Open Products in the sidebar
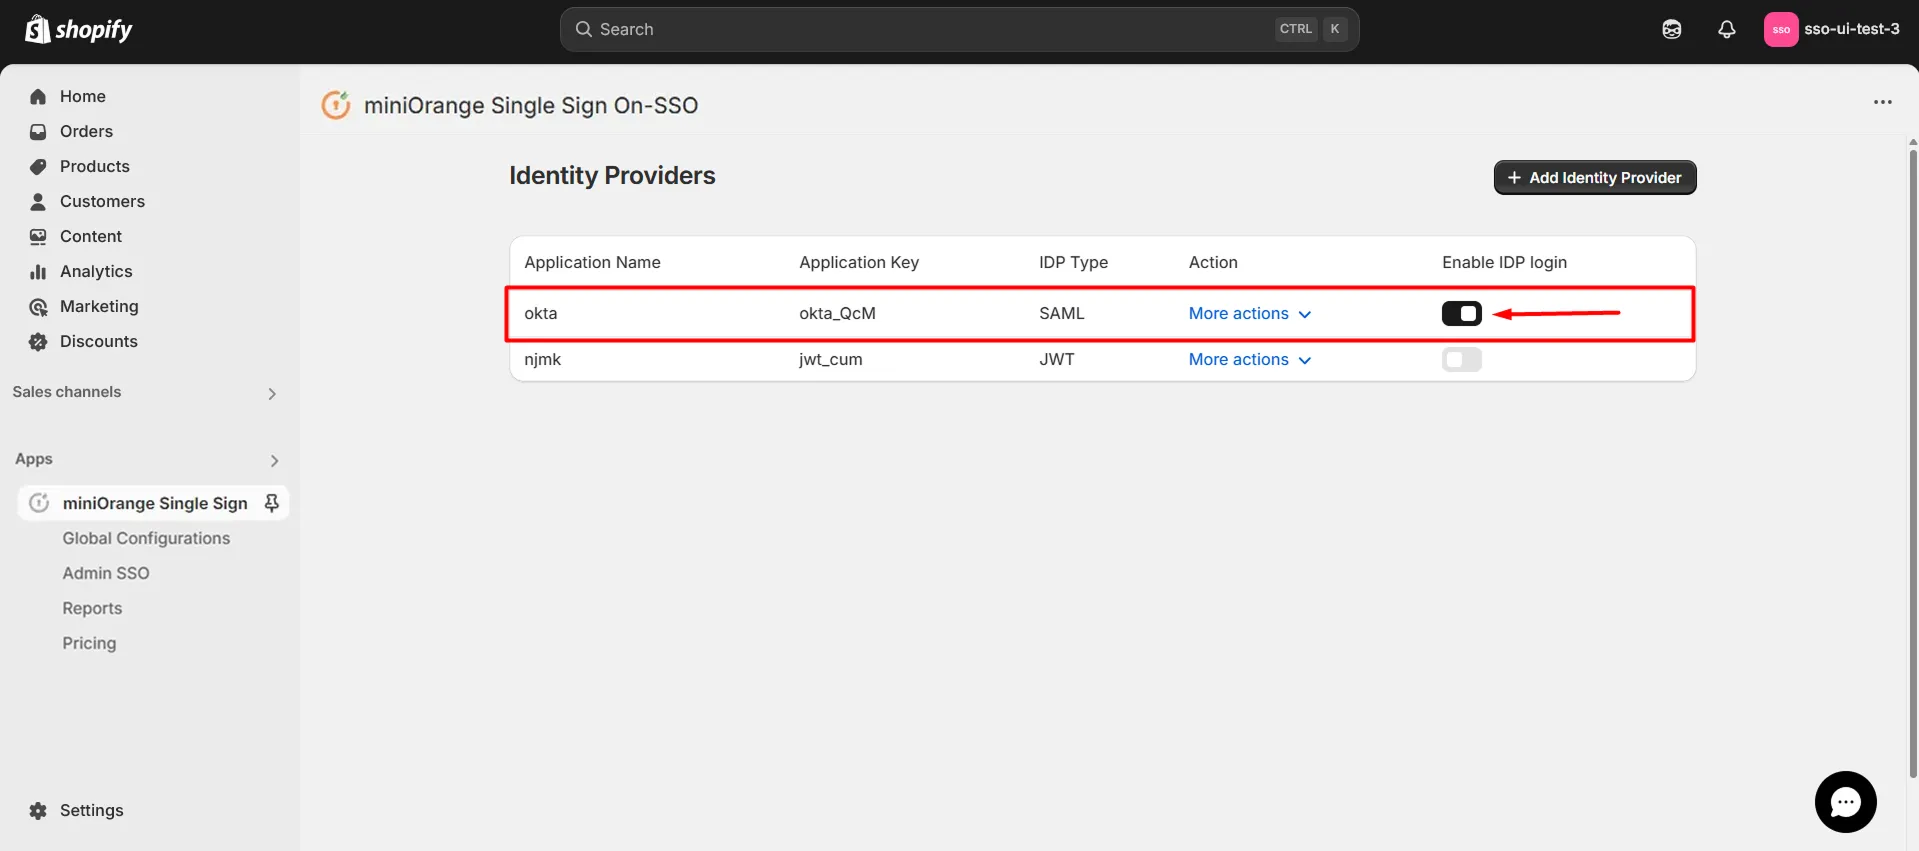The image size is (1919, 851). tap(95, 167)
